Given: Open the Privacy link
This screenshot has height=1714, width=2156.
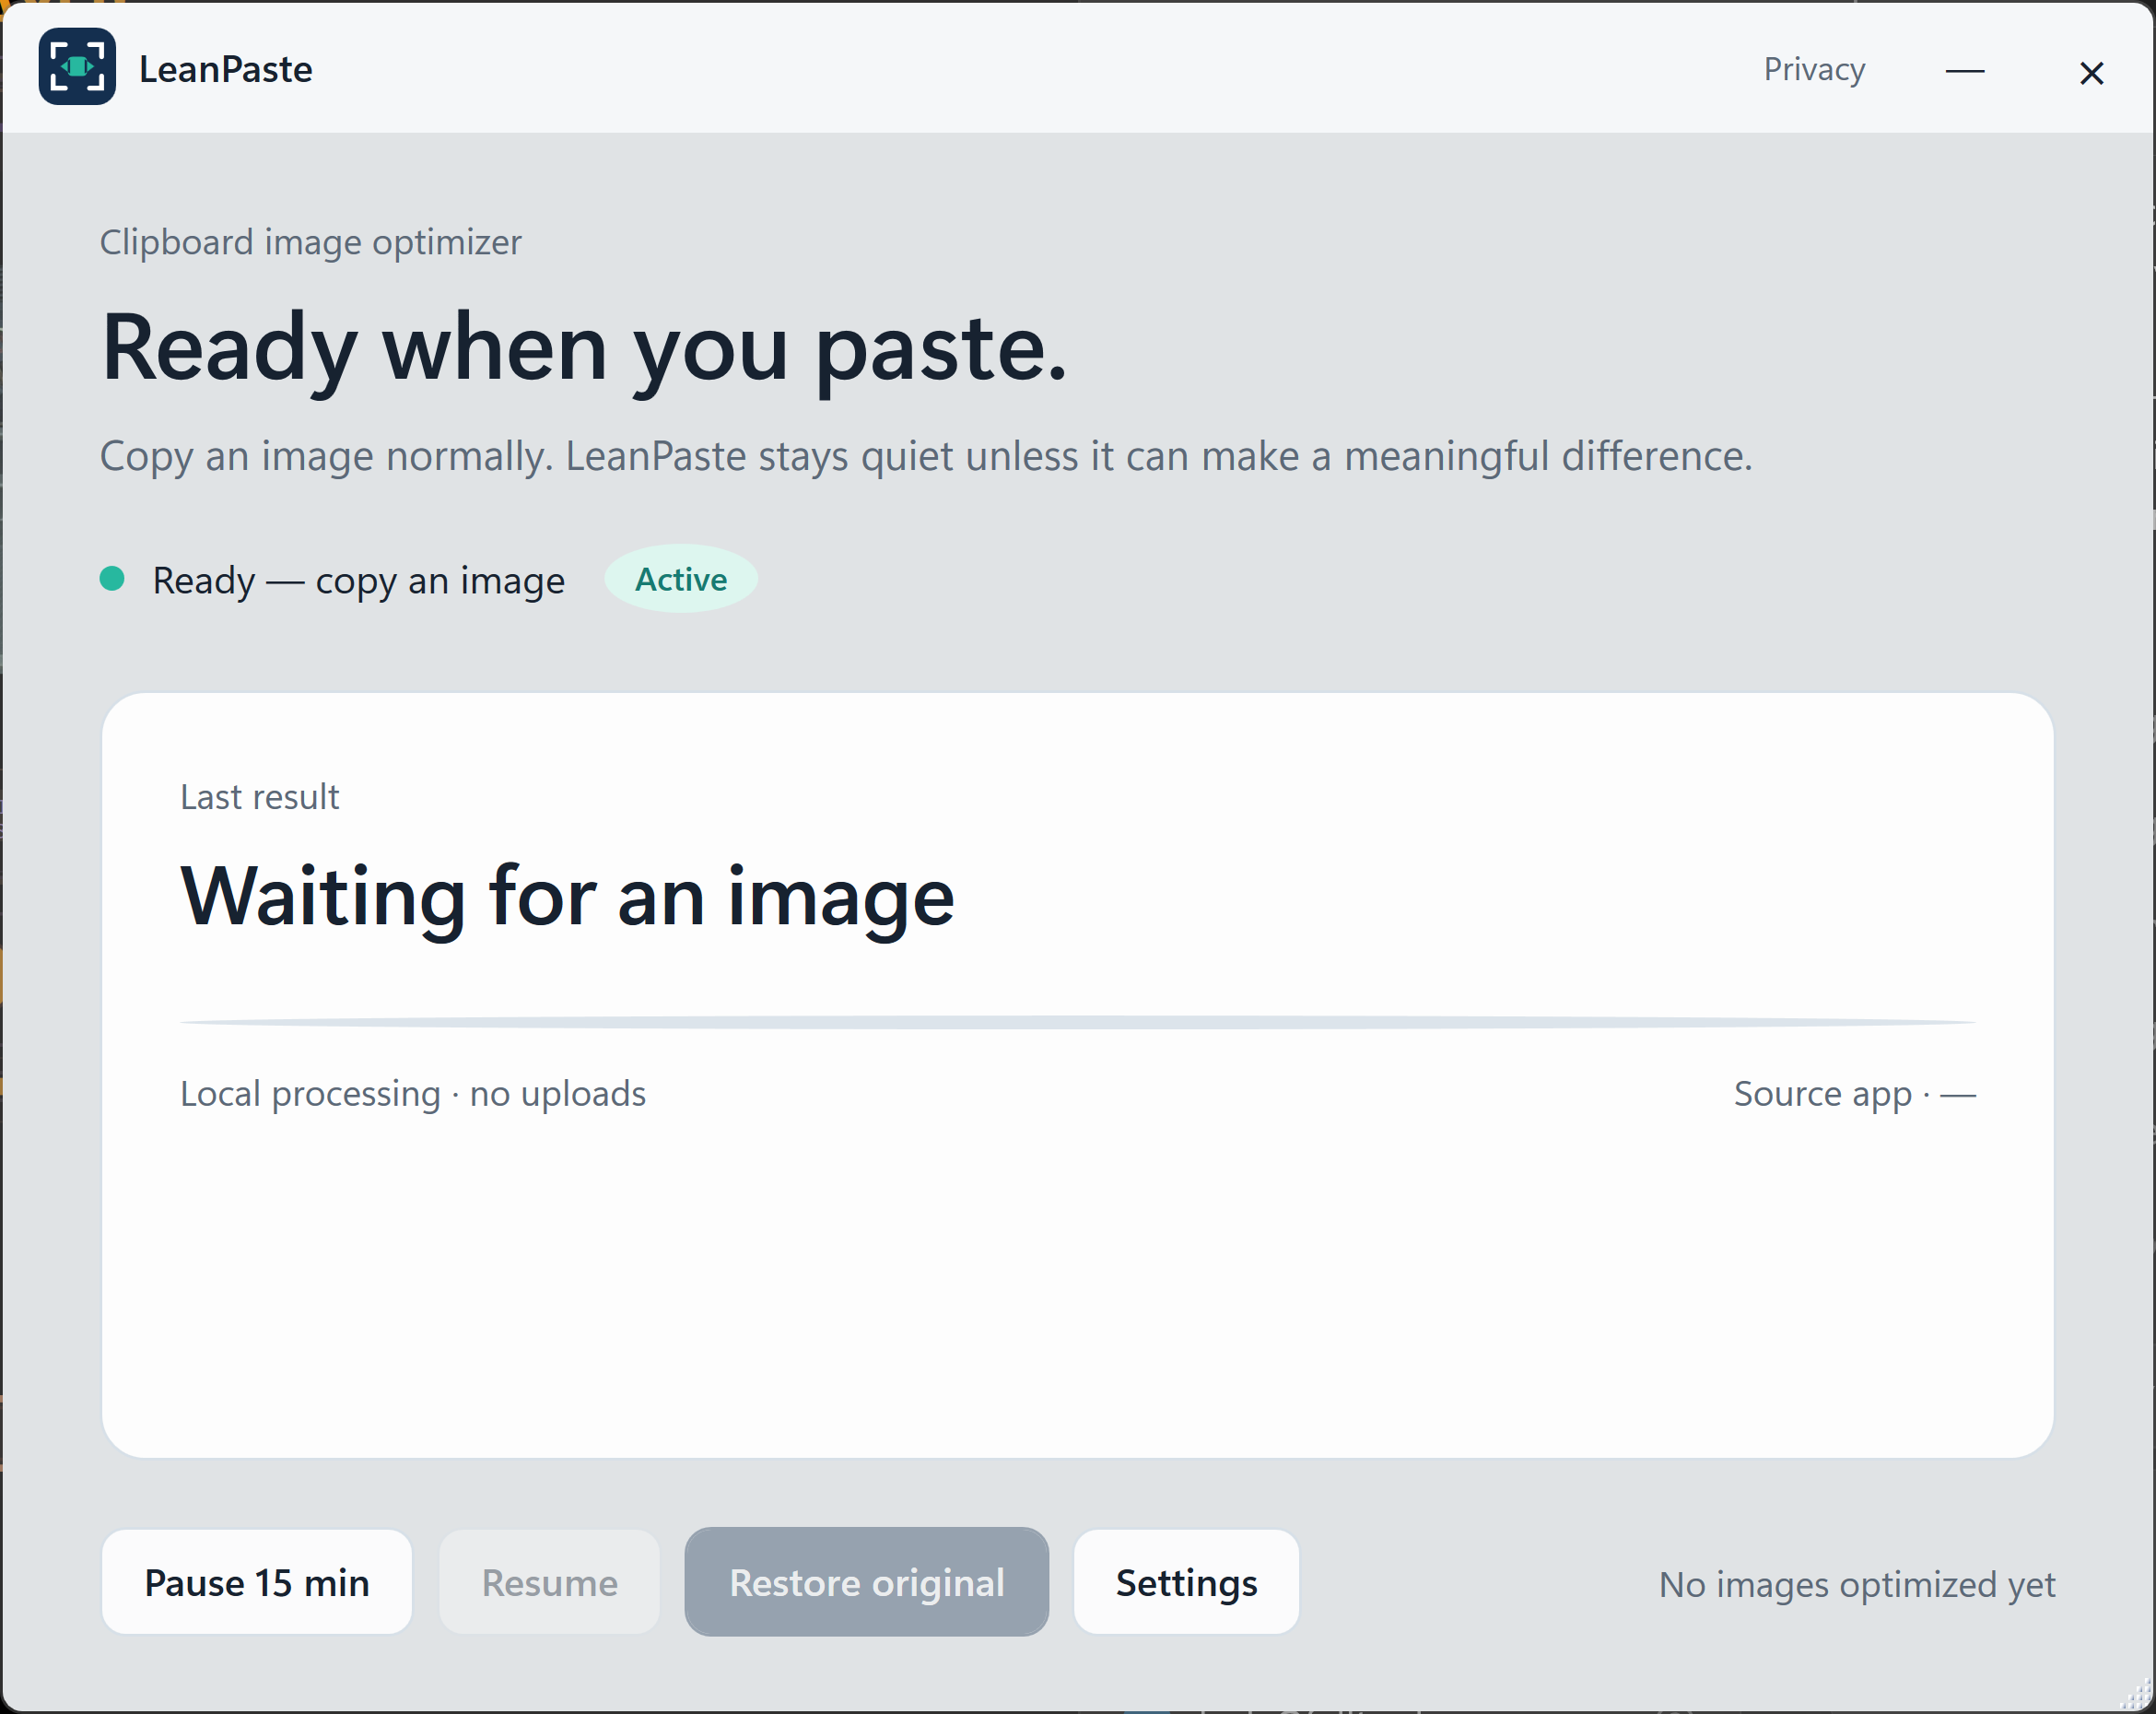Looking at the screenshot, I should click(1814, 69).
